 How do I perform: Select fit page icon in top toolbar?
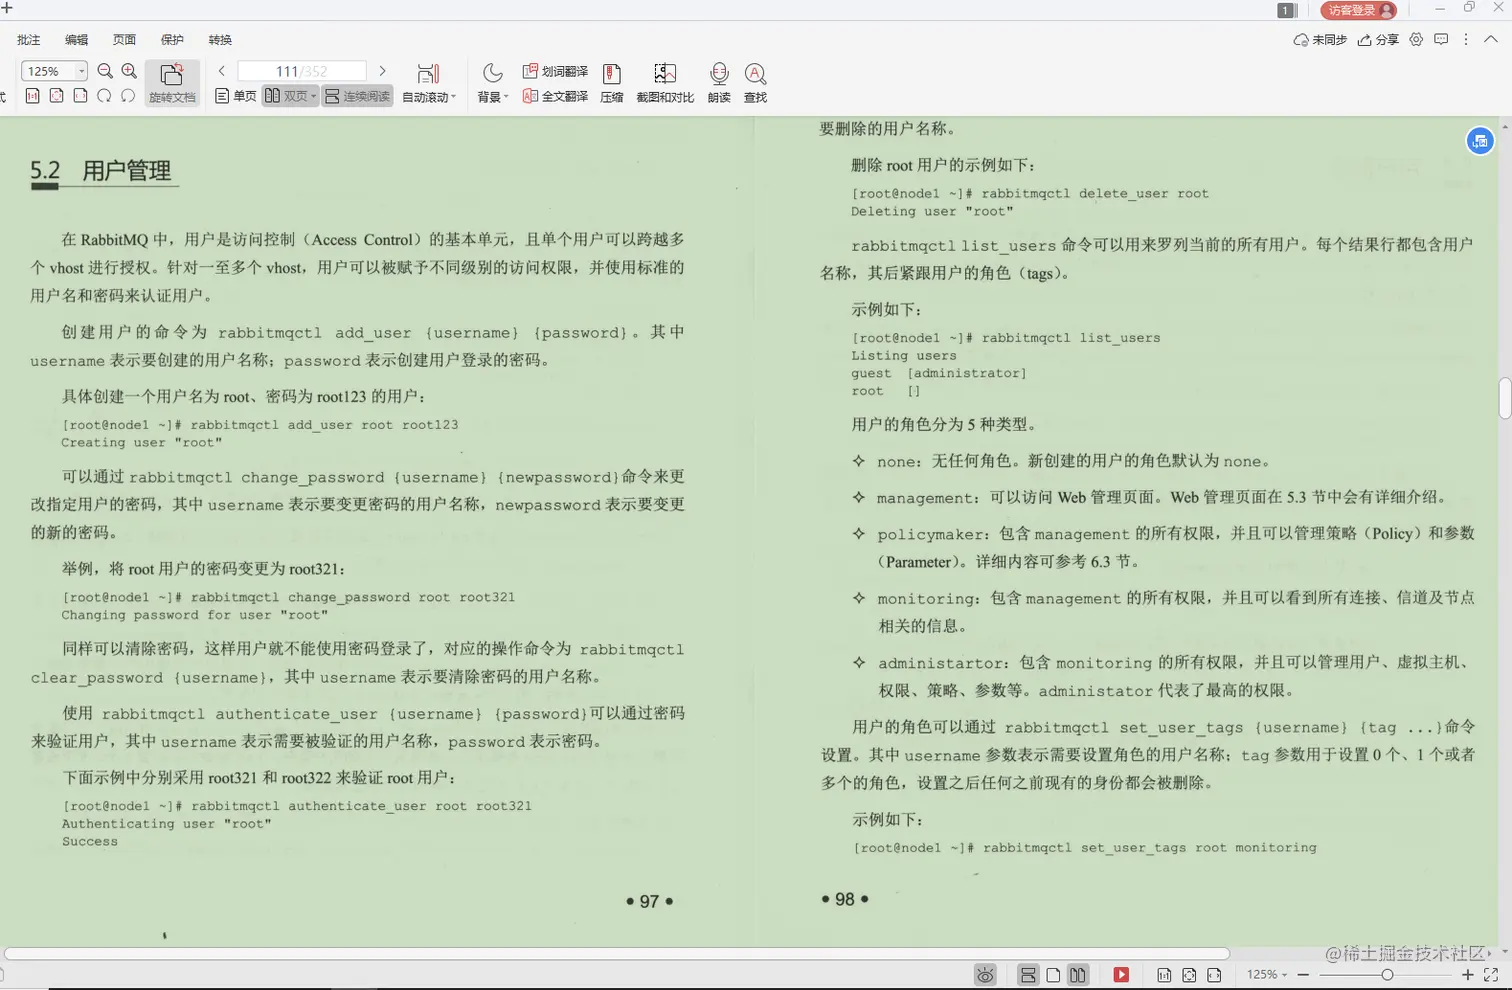click(x=57, y=96)
